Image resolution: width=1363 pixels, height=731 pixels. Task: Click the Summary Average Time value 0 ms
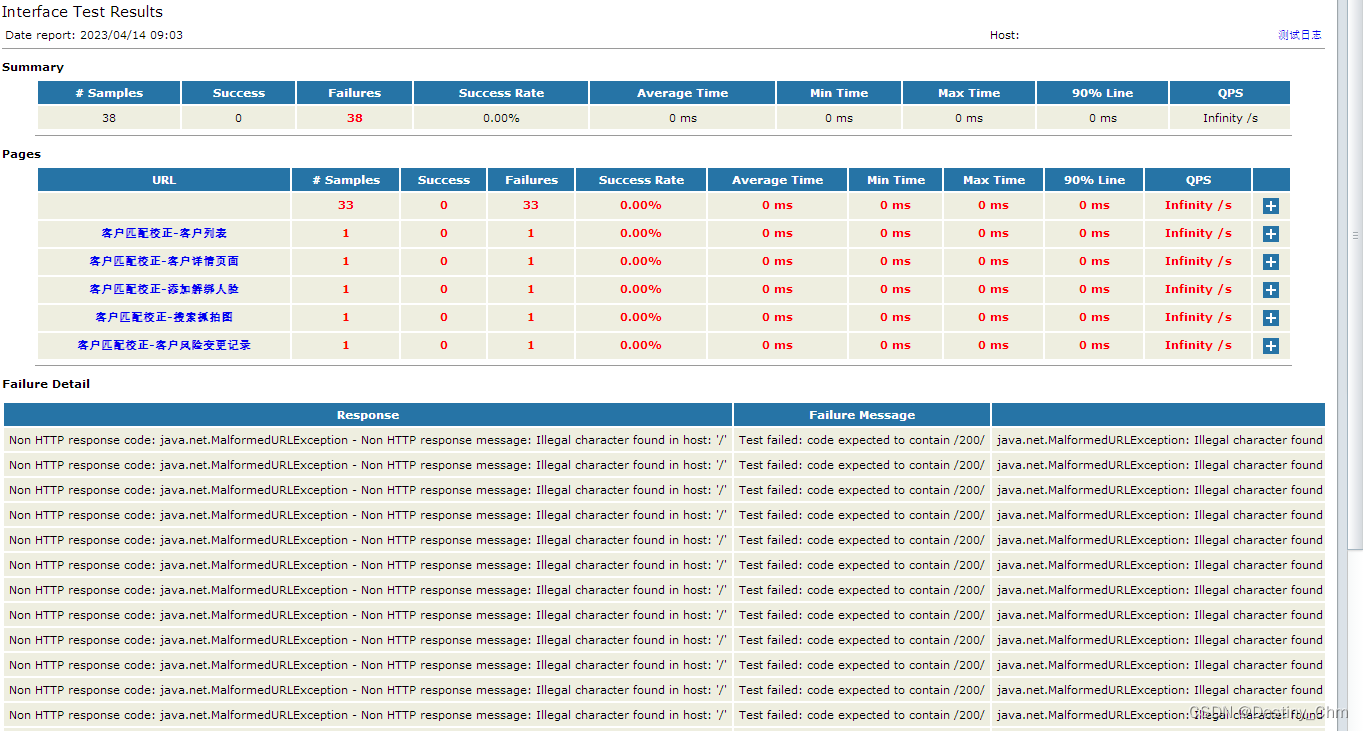coord(683,118)
